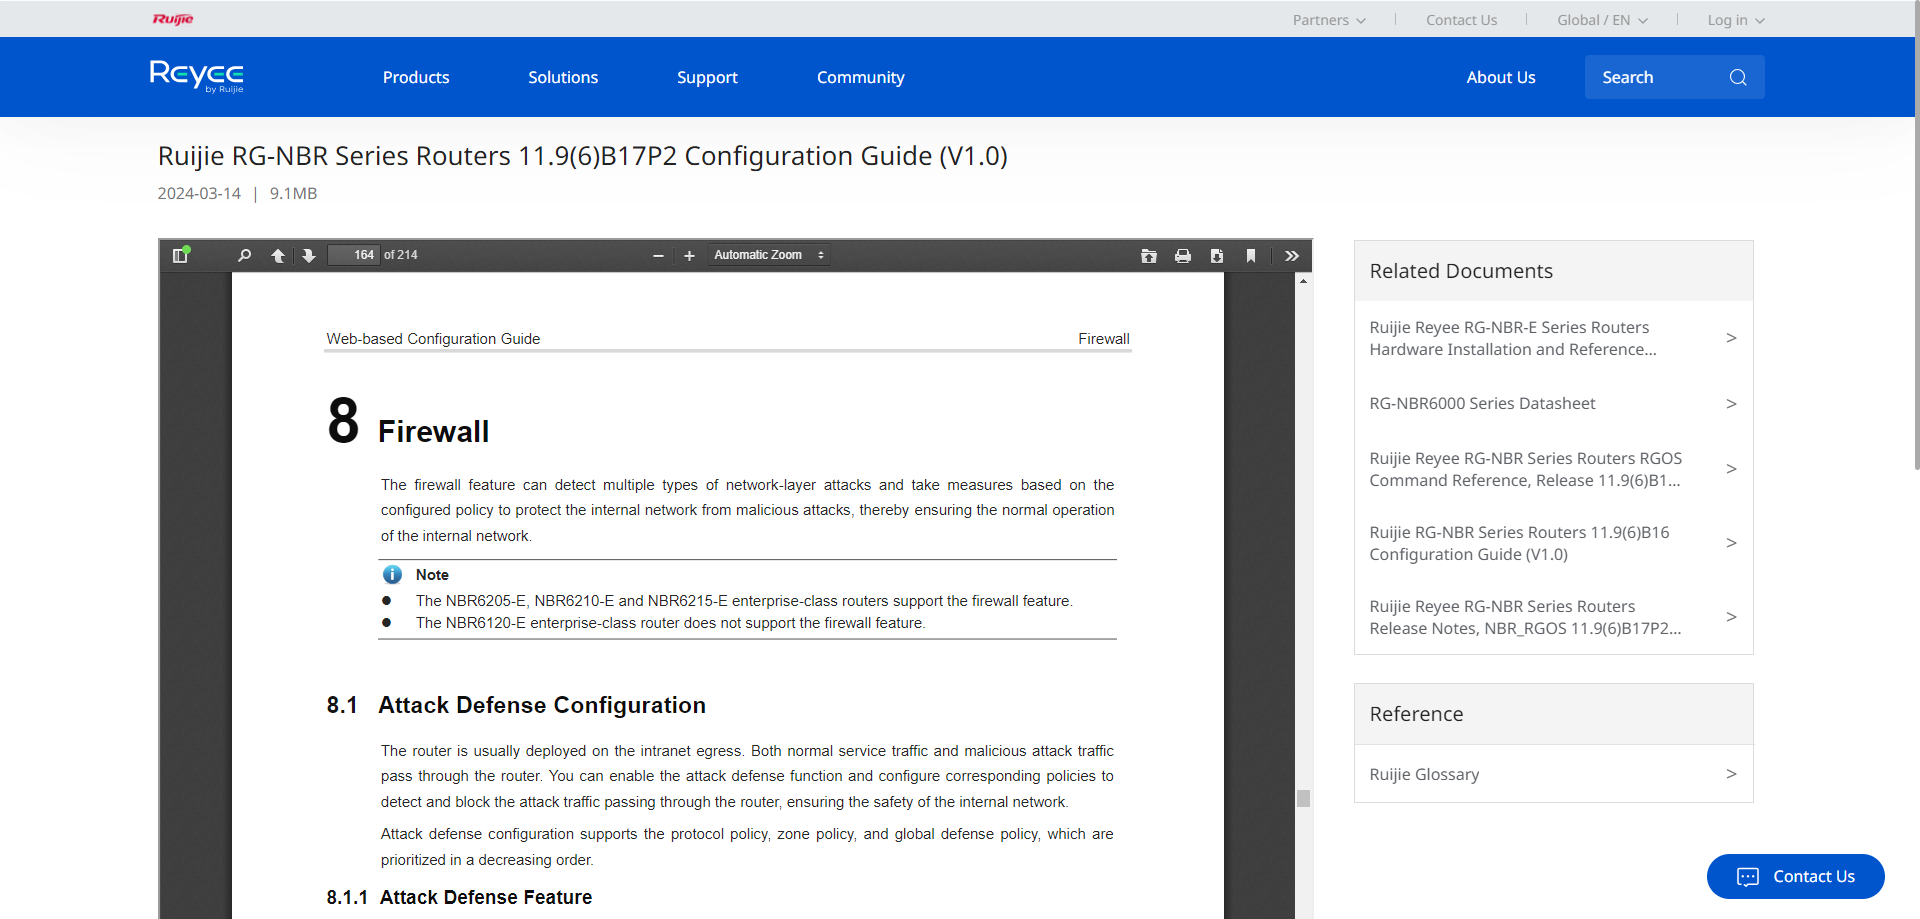Screen dimensions: 1920x919
Task: Click the 'of 214' page count text
Action: (x=401, y=255)
